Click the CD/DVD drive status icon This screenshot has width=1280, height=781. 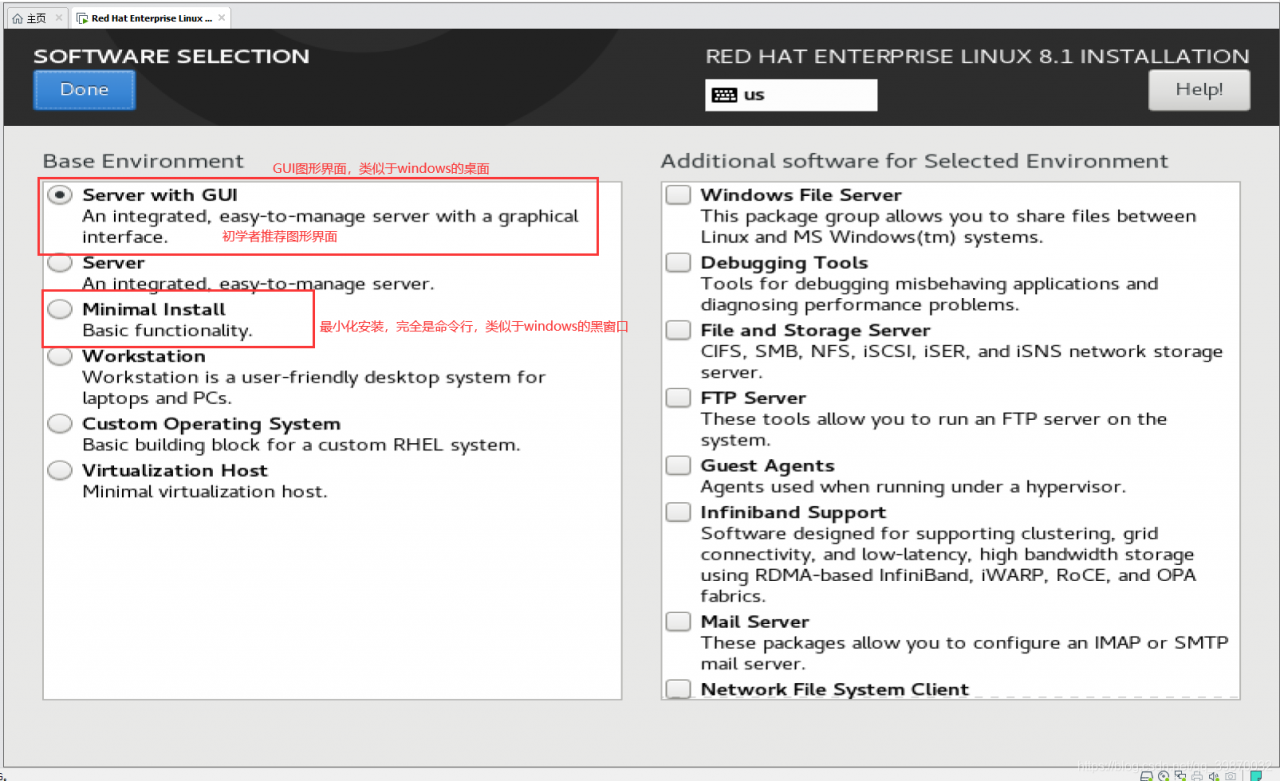1165,775
